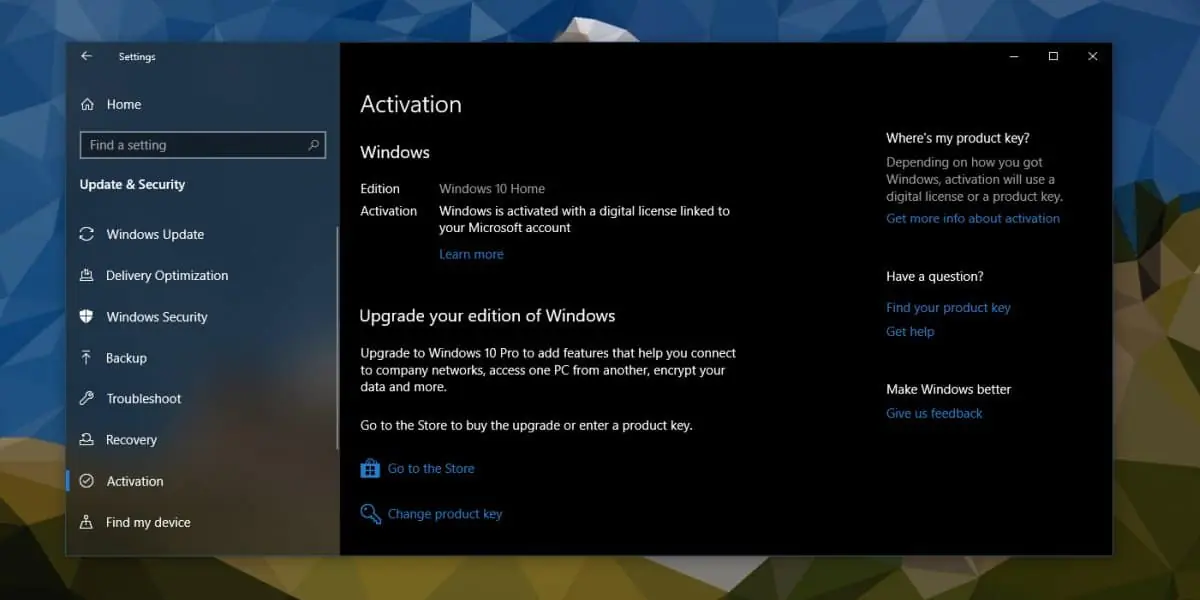This screenshot has width=1200, height=600.
Task: Click the Store bag icon
Action: tap(370, 468)
